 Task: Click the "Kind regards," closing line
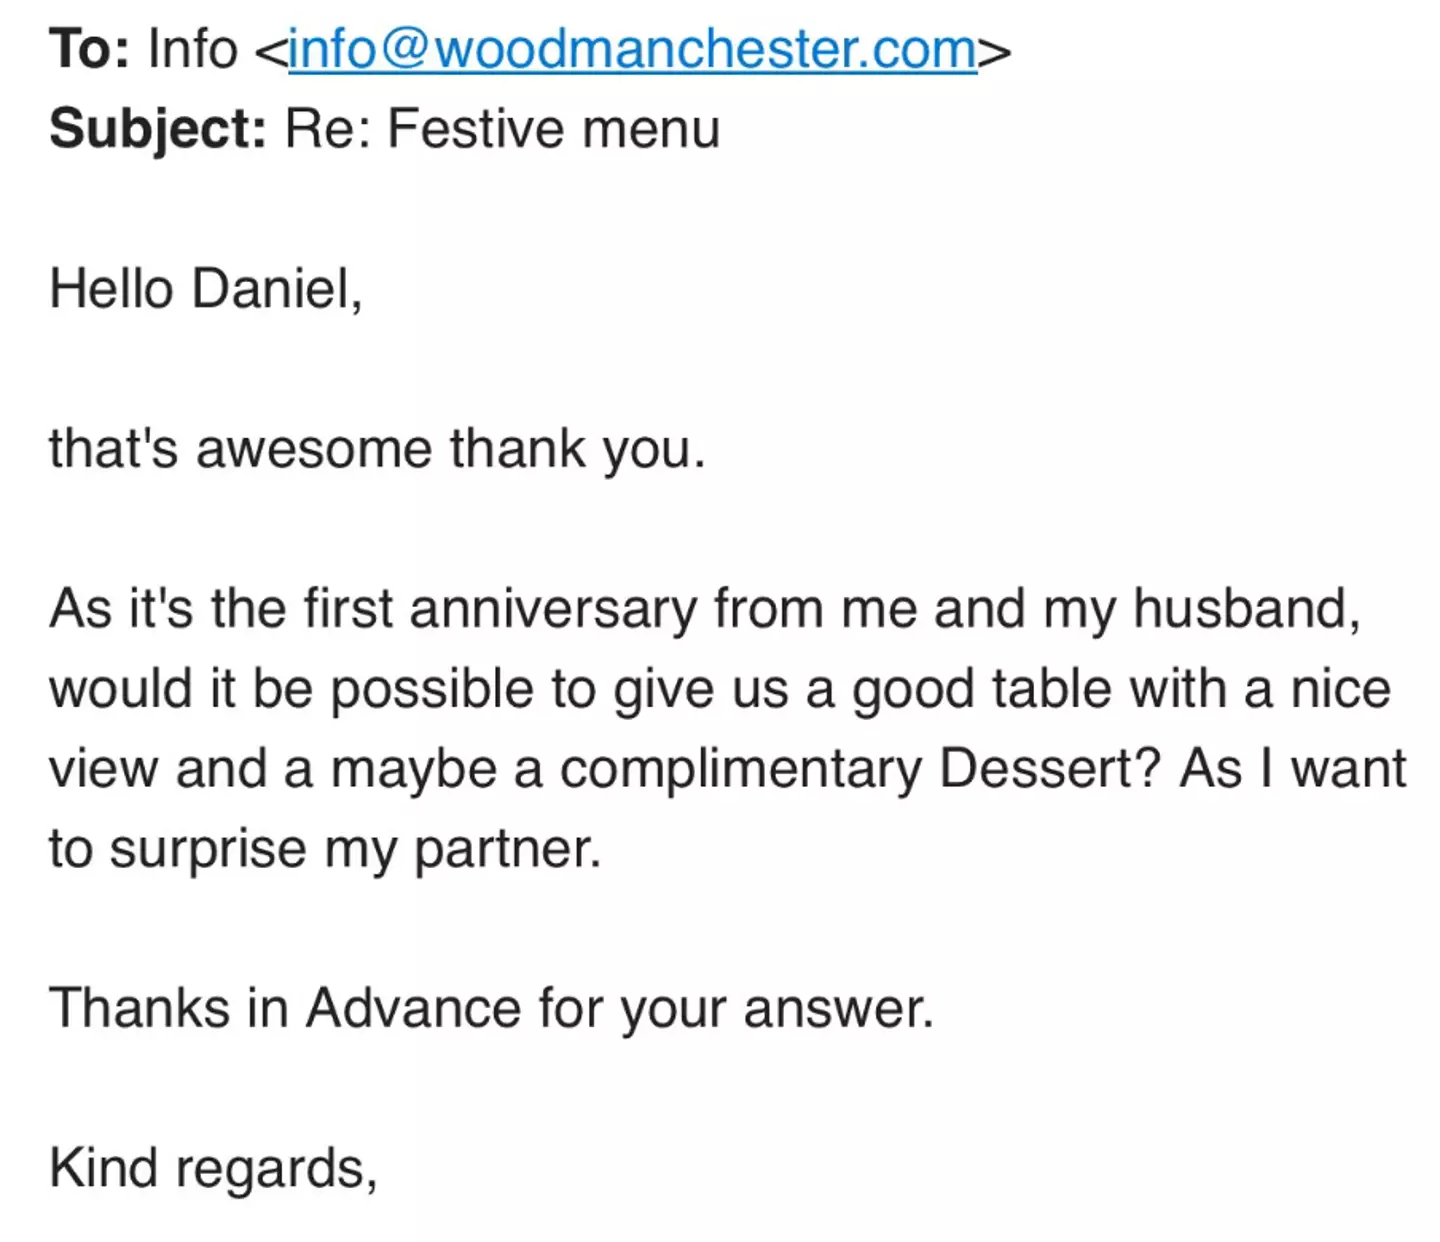point(213,1167)
